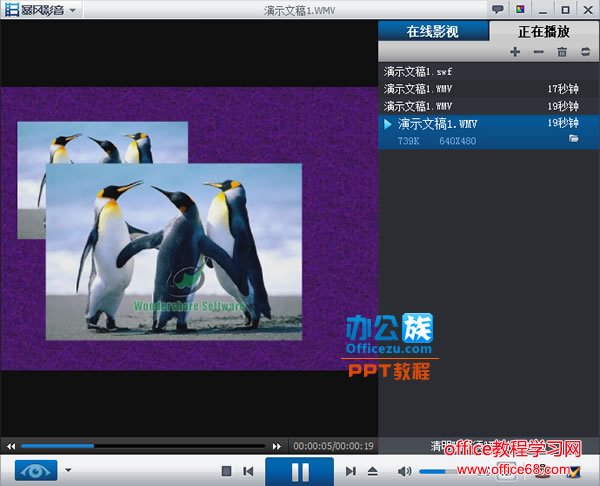Go to the previous track
Screen dimensions: 600x486
click(x=248, y=471)
